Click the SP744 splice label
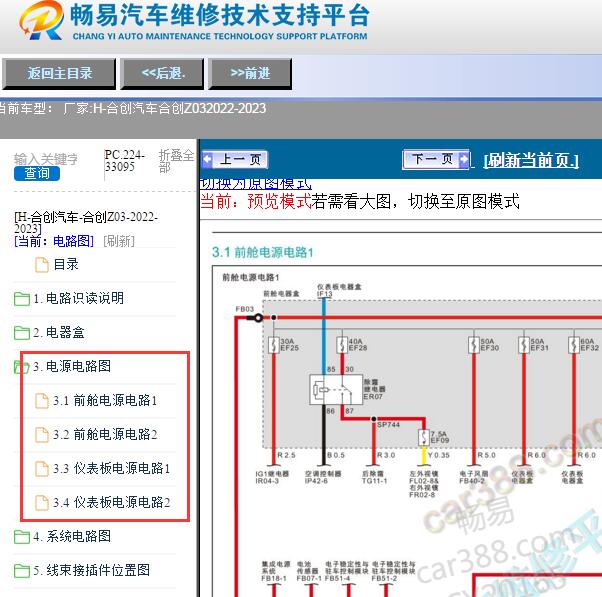The image size is (602, 597). 388,425
